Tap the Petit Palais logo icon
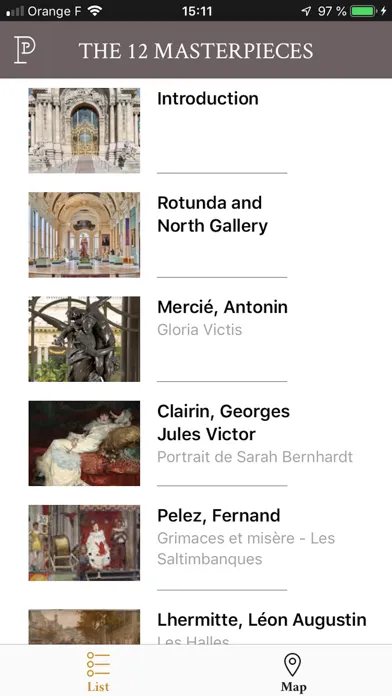This screenshot has height=696, width=392. click(24, 50)
